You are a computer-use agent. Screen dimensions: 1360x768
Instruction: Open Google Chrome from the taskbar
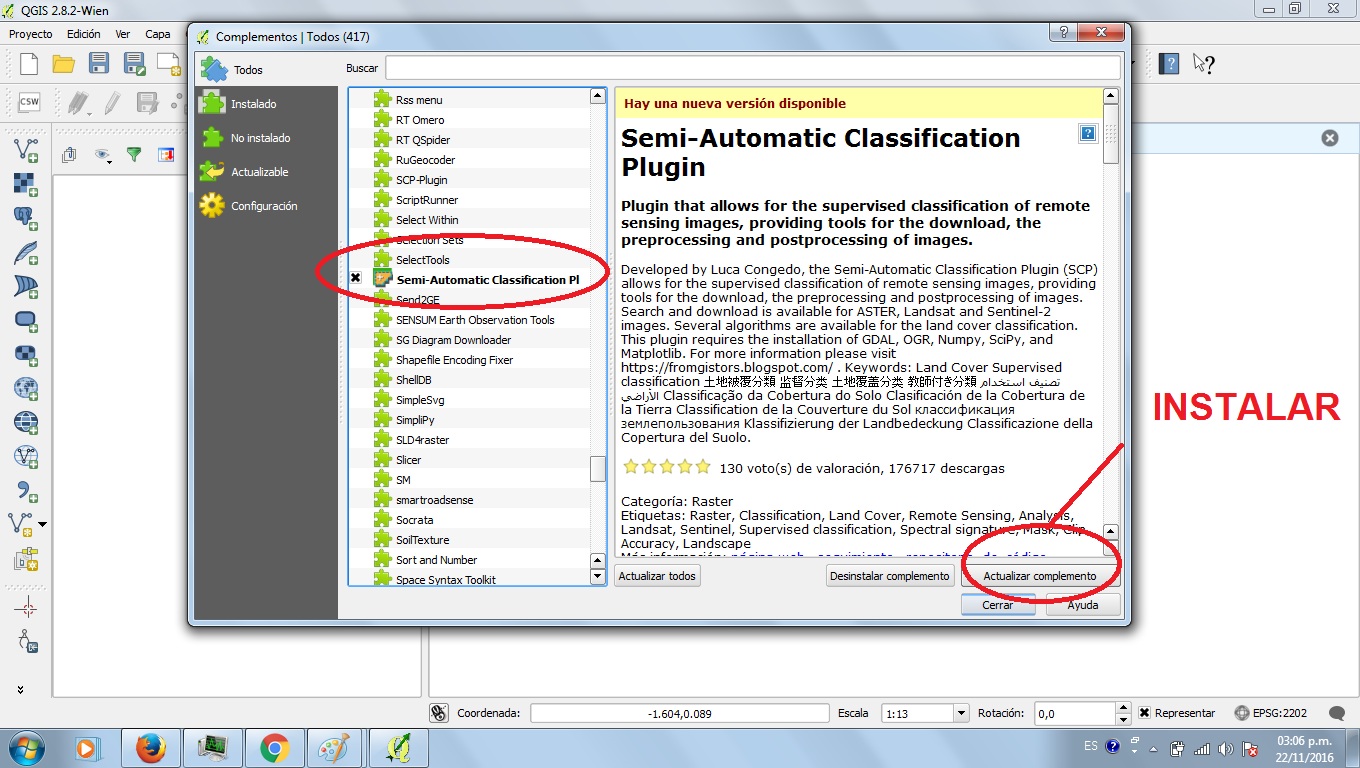pyautogui.click(x=275, y=748)
